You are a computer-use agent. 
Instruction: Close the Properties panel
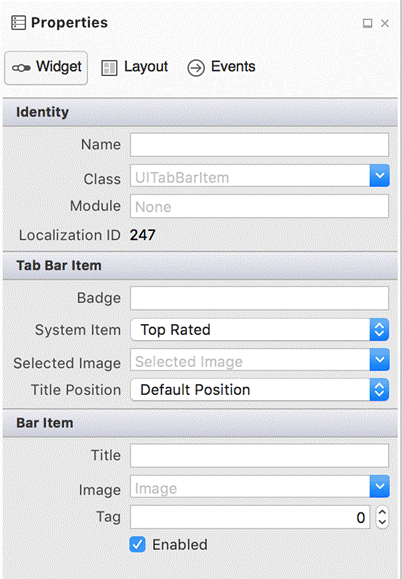tap(385, 23)
